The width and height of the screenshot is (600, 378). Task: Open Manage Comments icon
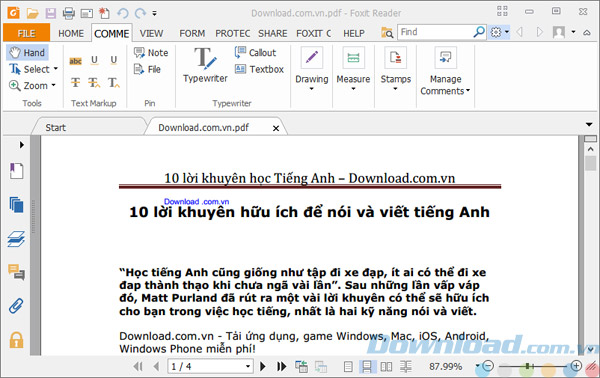[x=445, y=58]
